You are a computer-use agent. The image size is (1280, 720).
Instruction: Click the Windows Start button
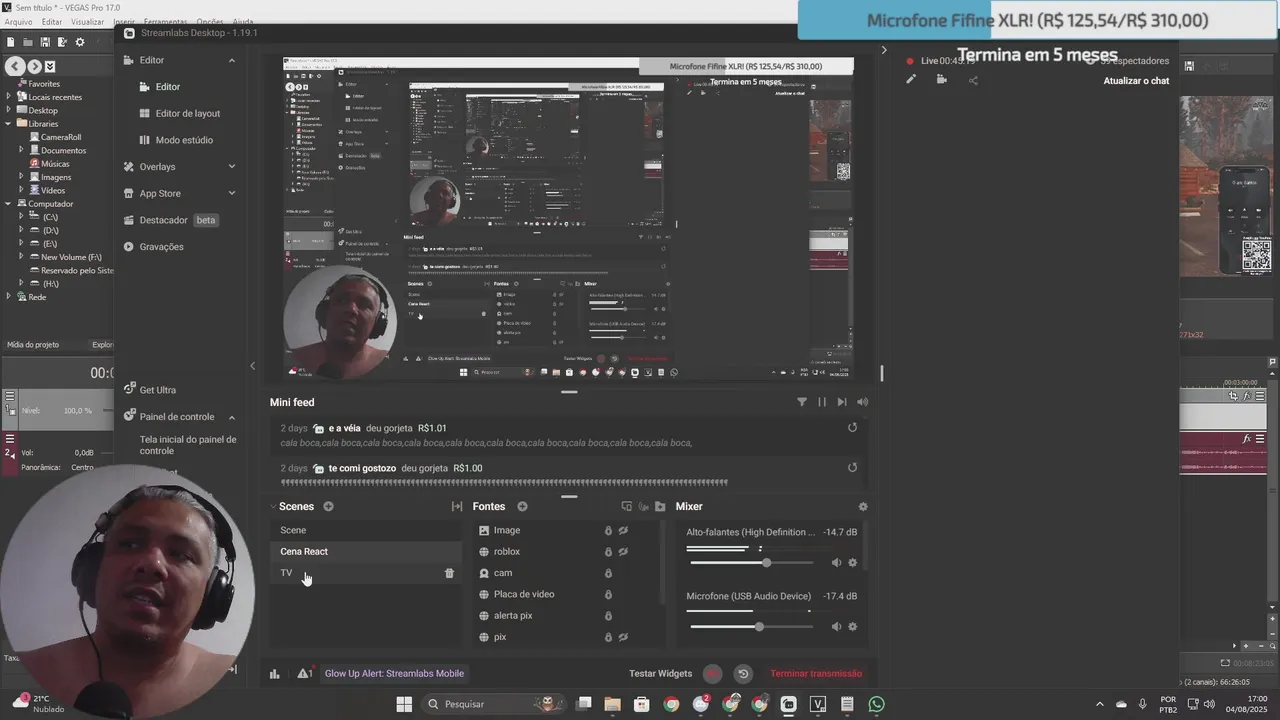point(404,704)
